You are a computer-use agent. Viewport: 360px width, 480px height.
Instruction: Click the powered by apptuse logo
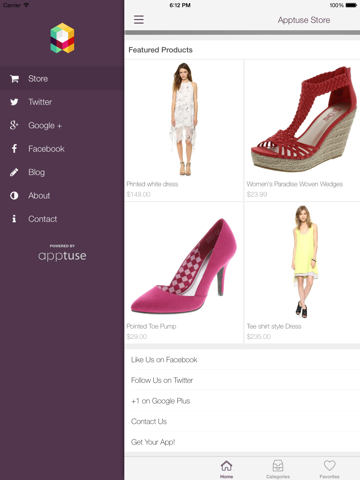tap(62, 253)
